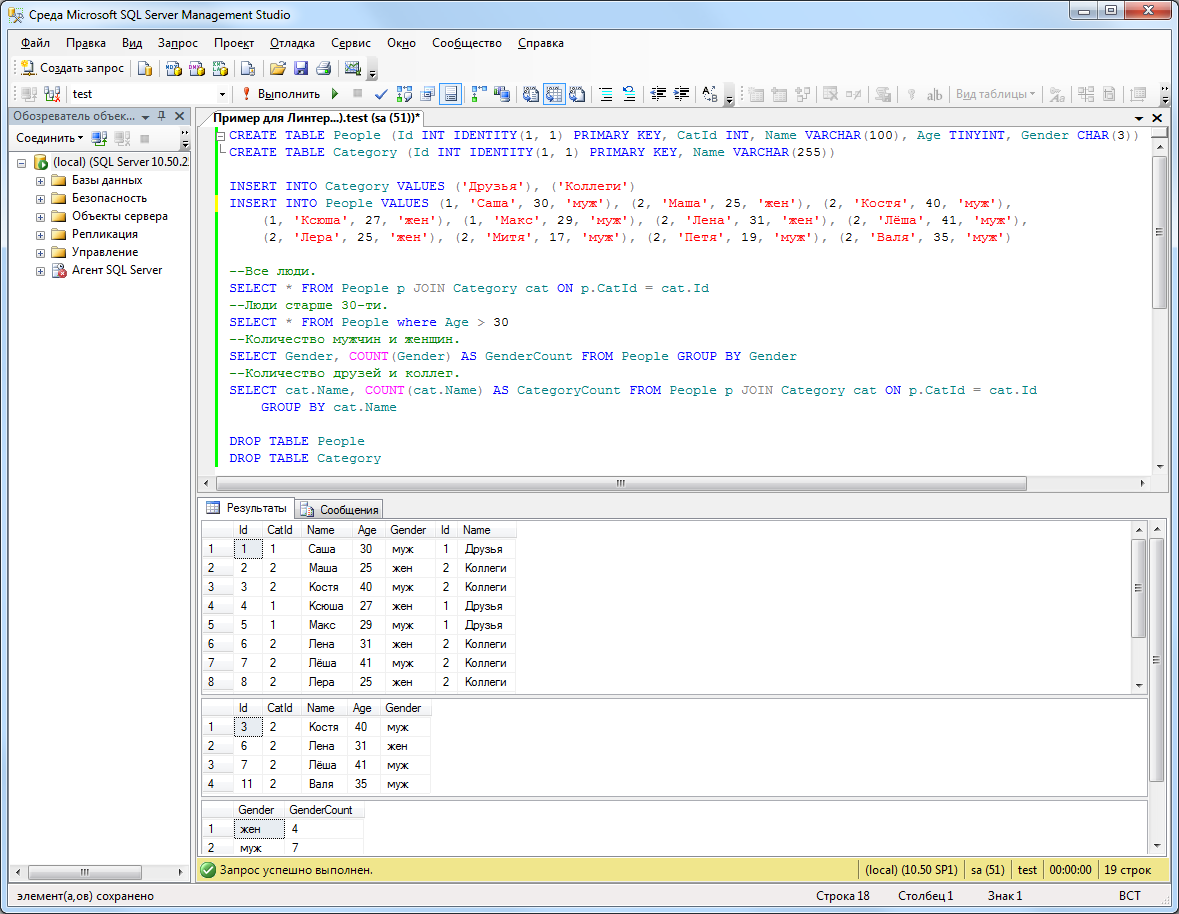Collapse the CREATE TABLE code block outline
Image resolution: width=1179 pixels, height=914 pixels.
pyautogui.click(x=220, y=136)
